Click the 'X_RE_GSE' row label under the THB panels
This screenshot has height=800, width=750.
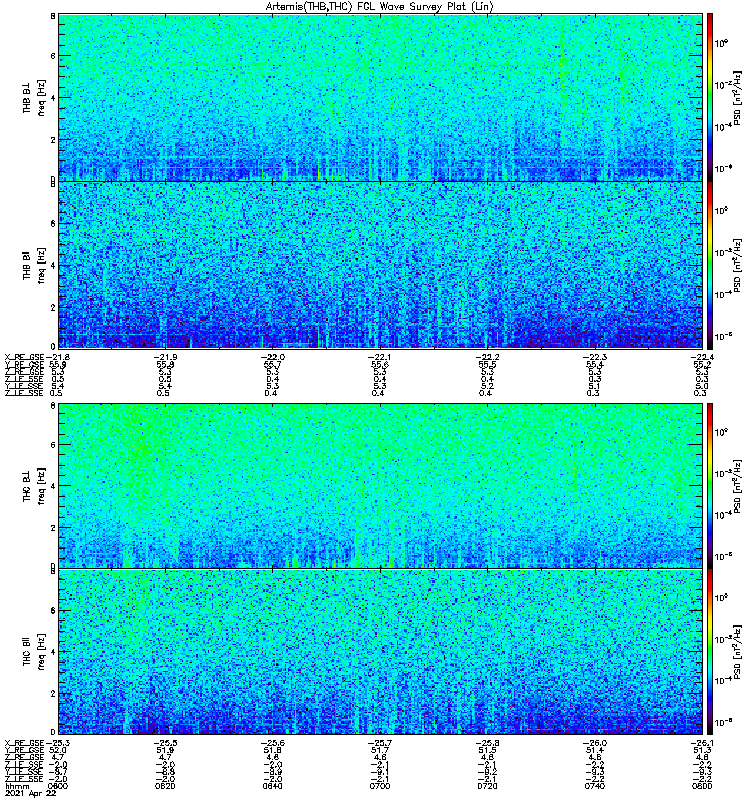coord(24,358)
